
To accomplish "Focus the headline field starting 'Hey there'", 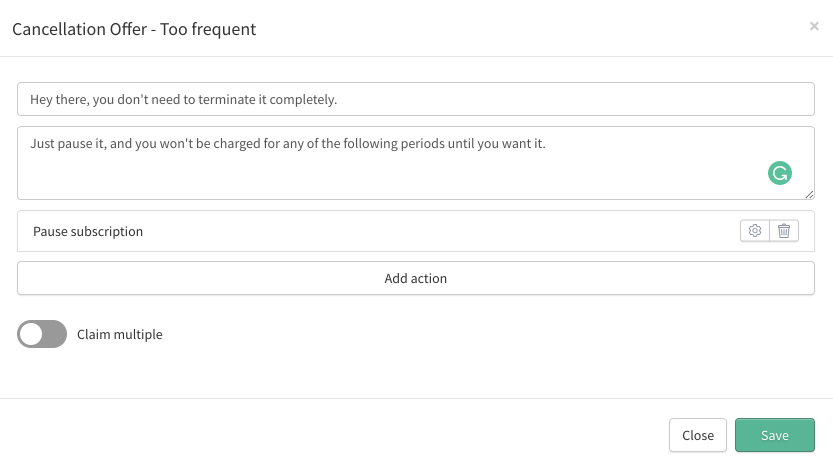I will (x=415, y=99).
